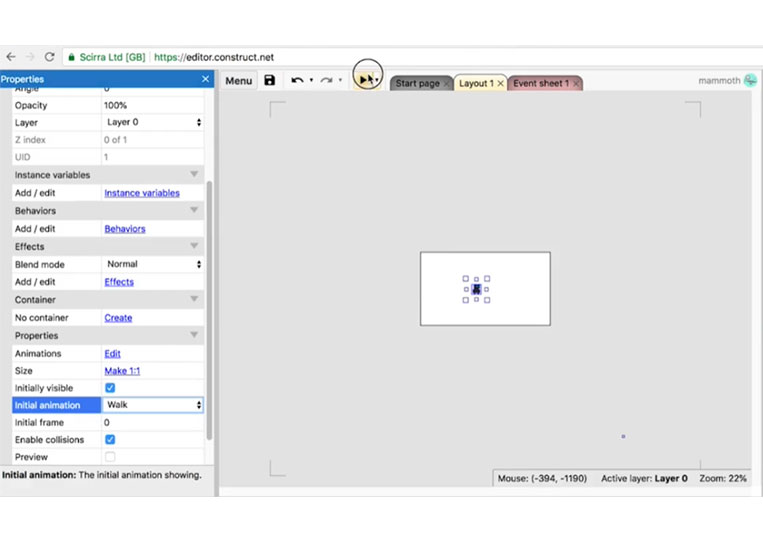The height and width of the screenshot is (541, 763).
Task: Click the Properties panel scrollbar
Action: 209,310
